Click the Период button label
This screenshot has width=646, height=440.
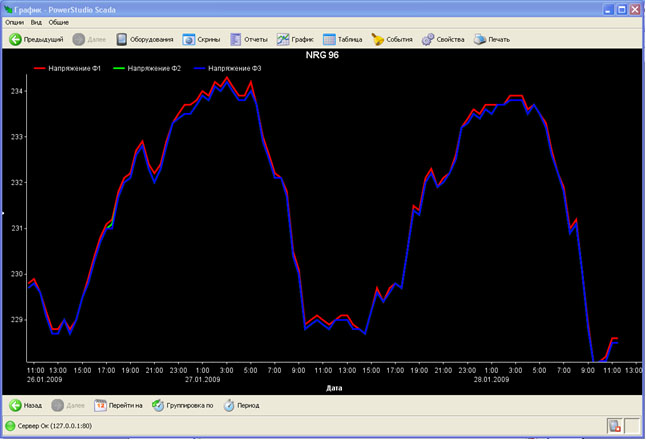point(248,405)
